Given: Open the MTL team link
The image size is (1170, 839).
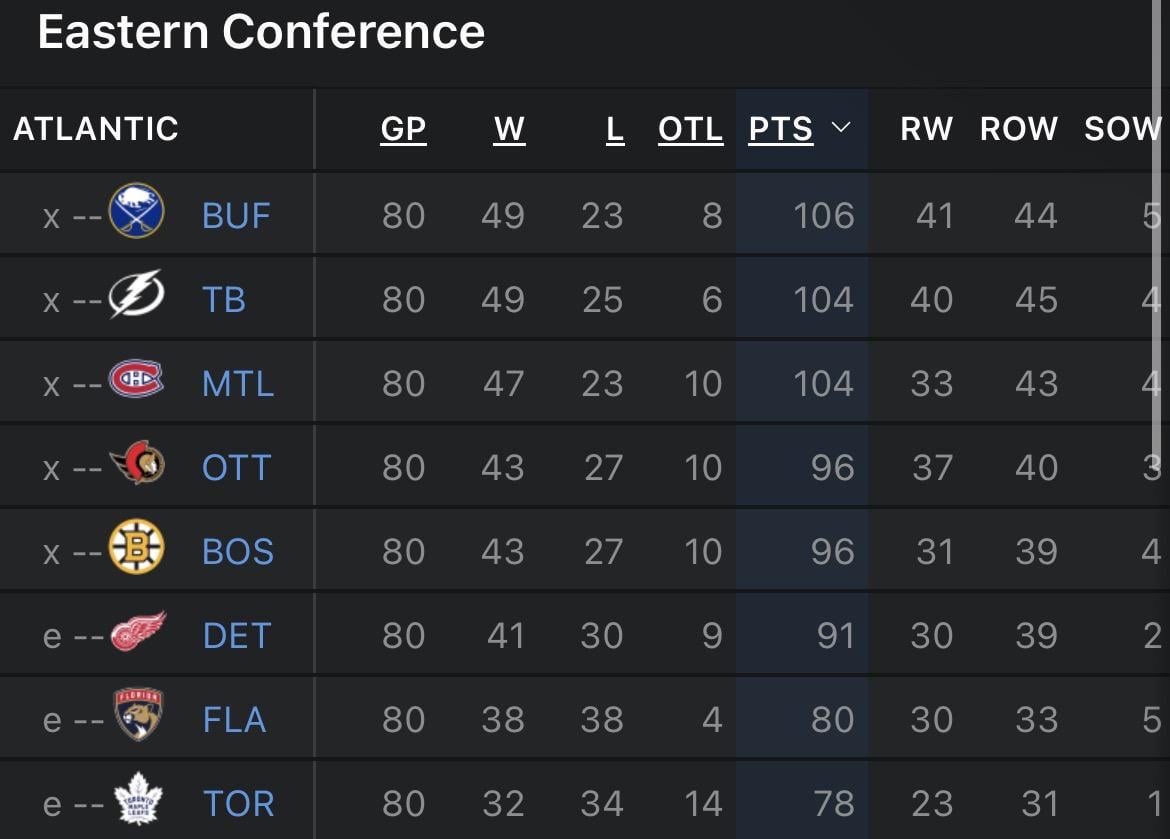Looking at the screenshot, I should point(238,383).
